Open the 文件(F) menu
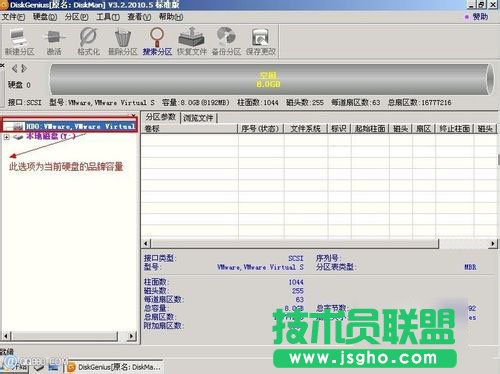The width and height of the screenshot is (500, 374). click(13, 17)
